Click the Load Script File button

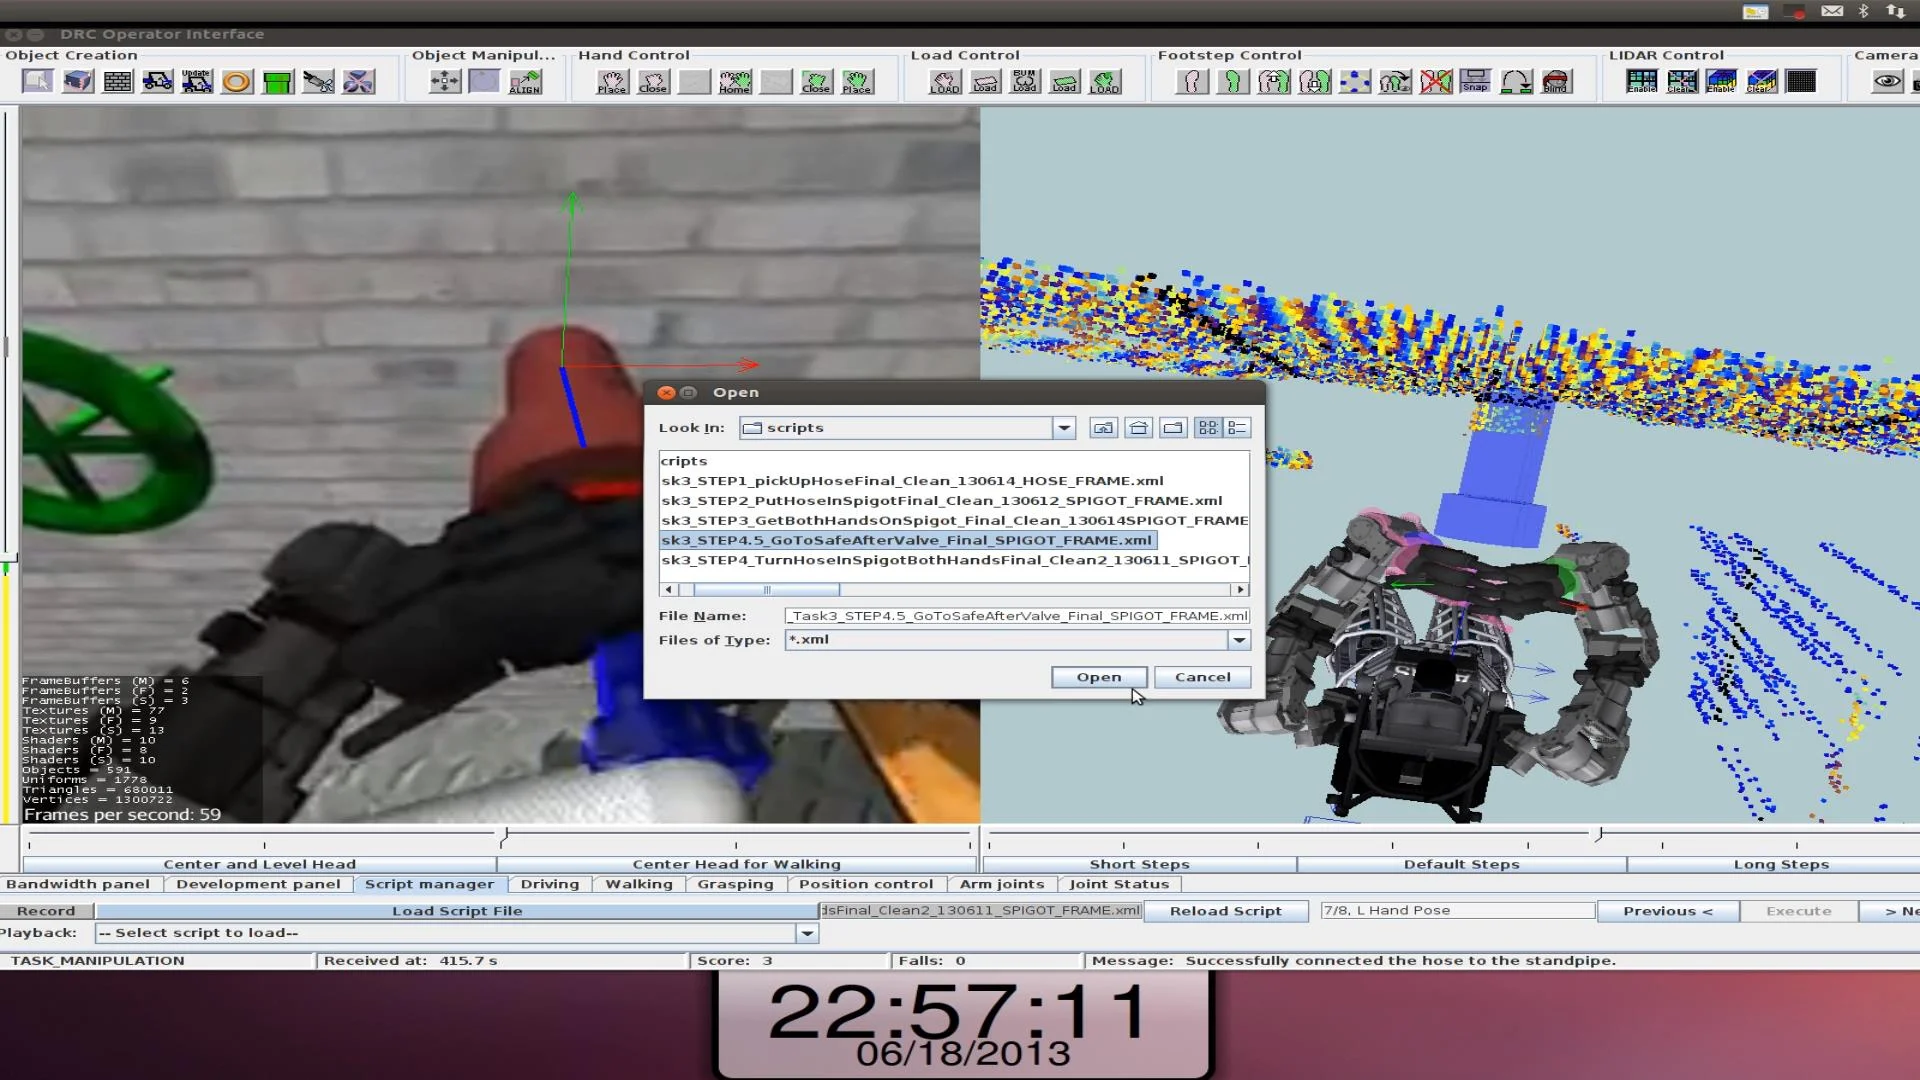pyautogui.click(x=457, y=911)
